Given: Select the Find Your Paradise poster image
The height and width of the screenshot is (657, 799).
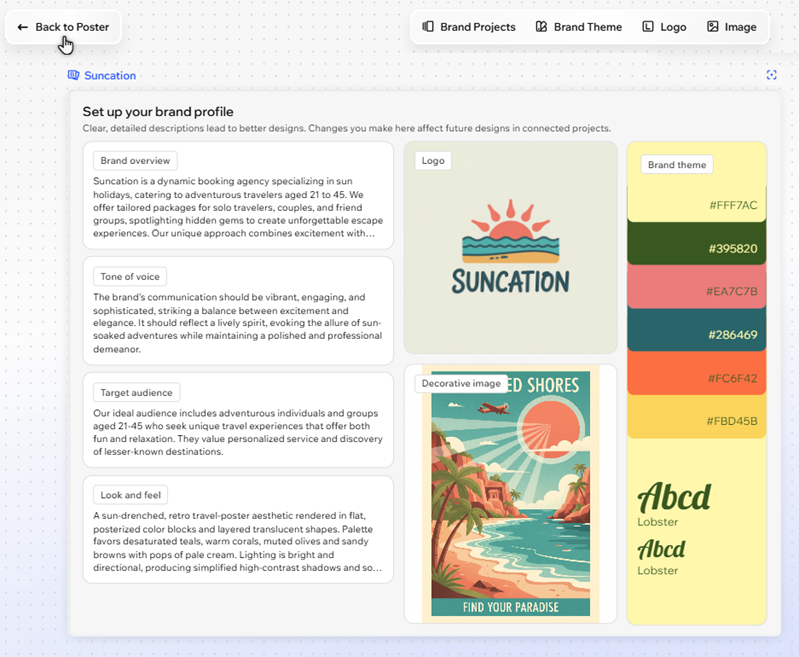Looking at the screenshot, I should tap(511, 493).
